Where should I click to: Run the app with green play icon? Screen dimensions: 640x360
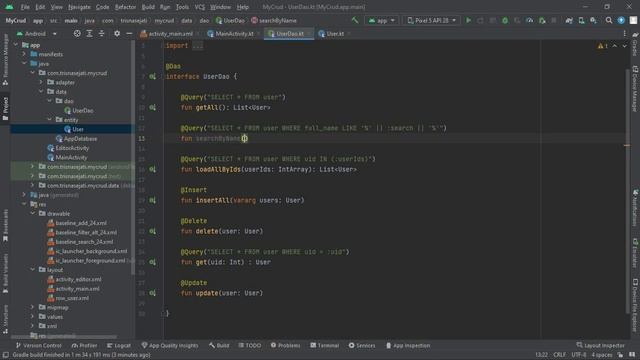pos(469,20)
